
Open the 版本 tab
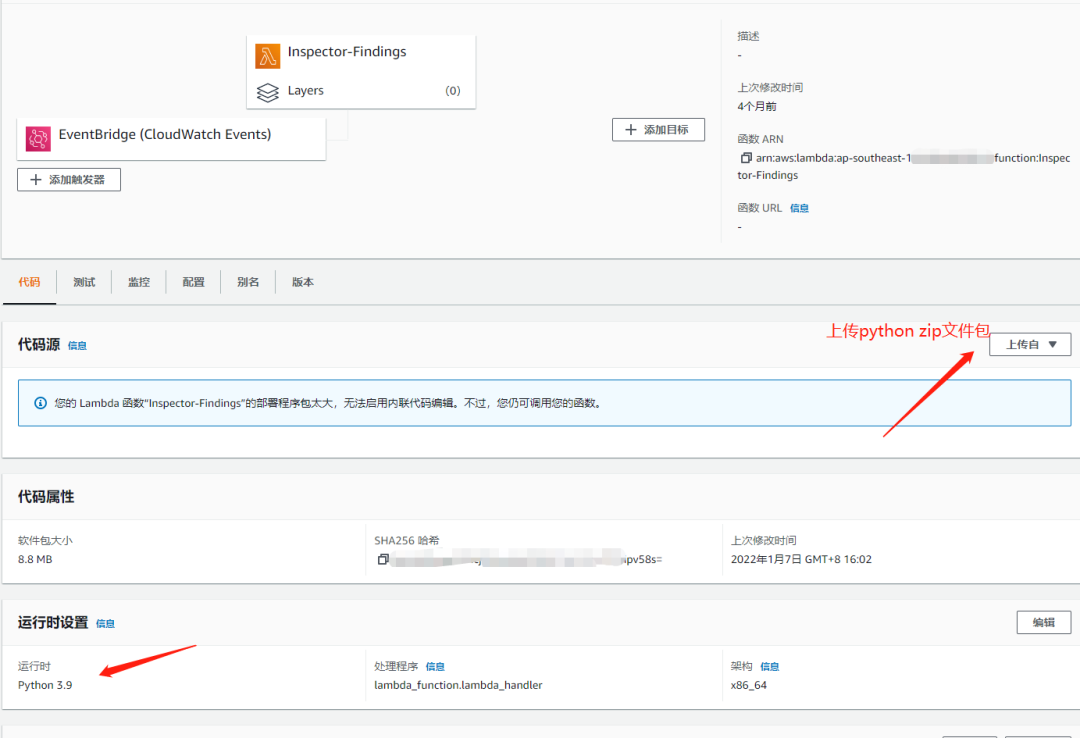pyautogui.click(x=303, y=282)
